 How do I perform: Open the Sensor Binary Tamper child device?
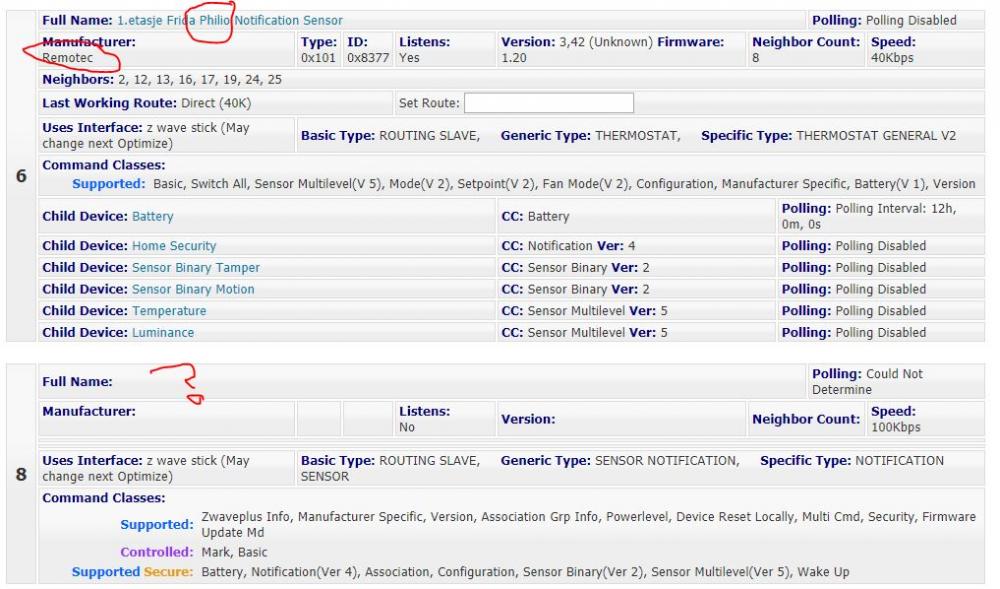[x=196, y=268]
